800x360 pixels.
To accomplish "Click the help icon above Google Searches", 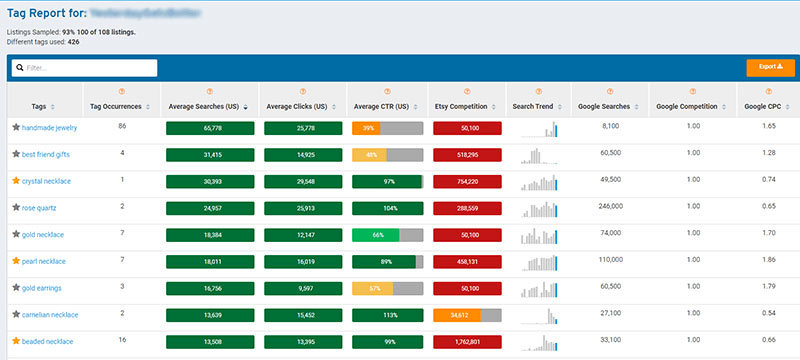I will pos(610,92).
